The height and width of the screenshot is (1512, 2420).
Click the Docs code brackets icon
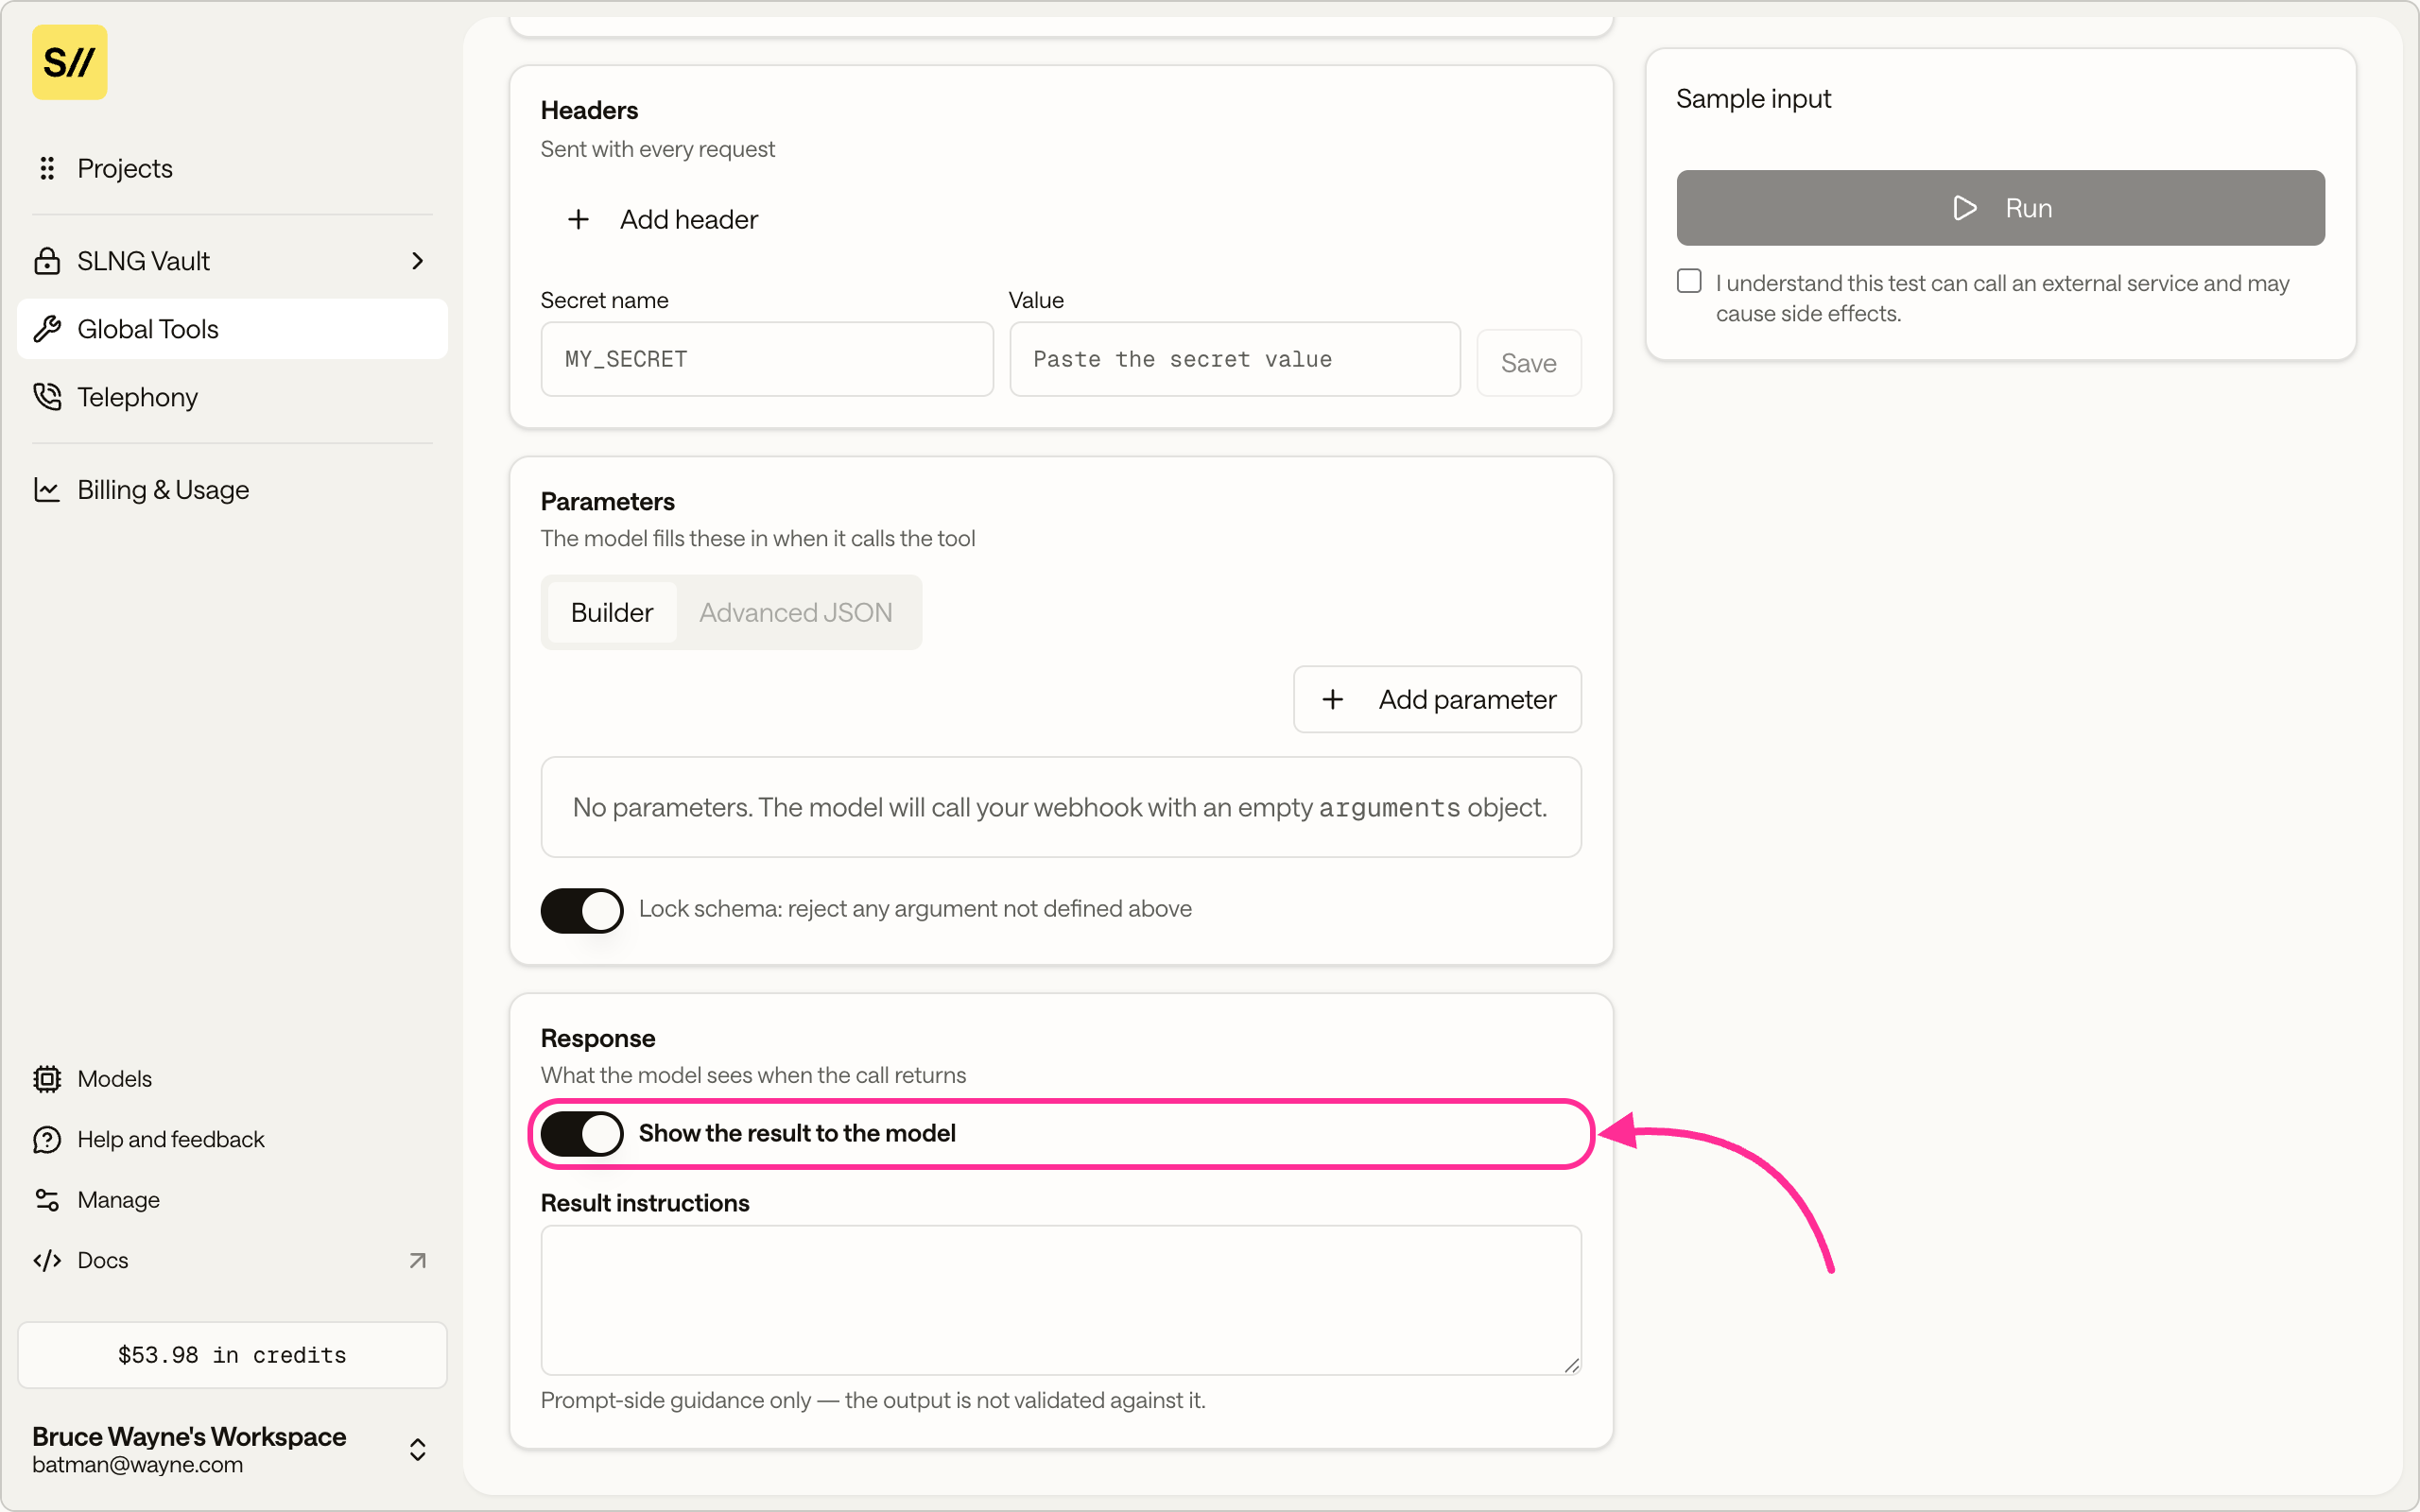tap(47, 1260)
